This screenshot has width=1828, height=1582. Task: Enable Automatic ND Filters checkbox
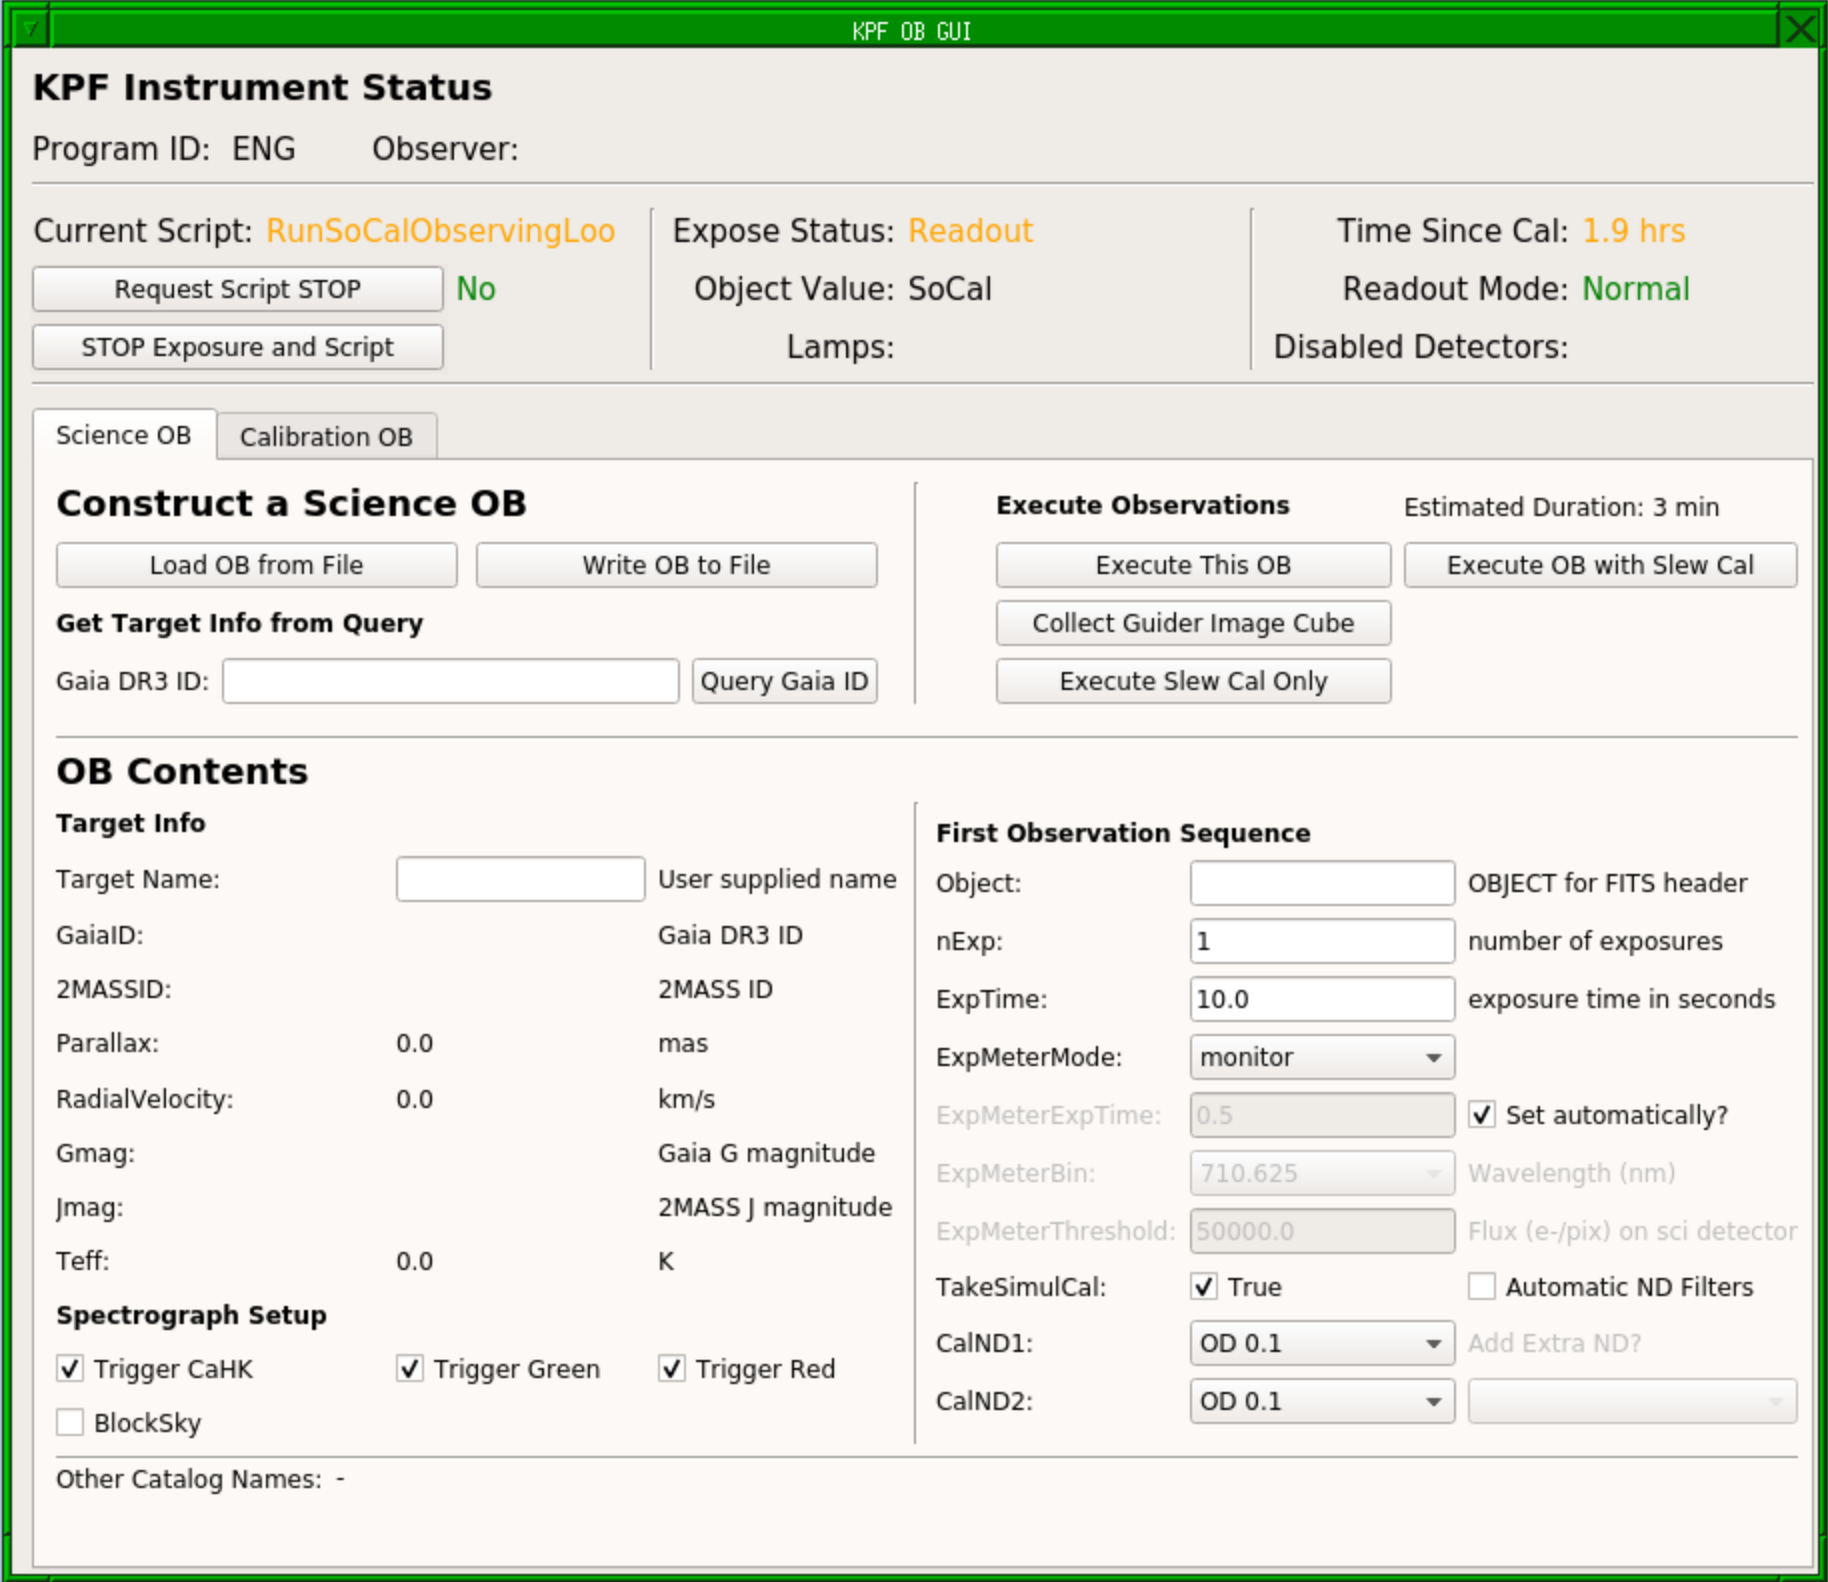1482,1287
